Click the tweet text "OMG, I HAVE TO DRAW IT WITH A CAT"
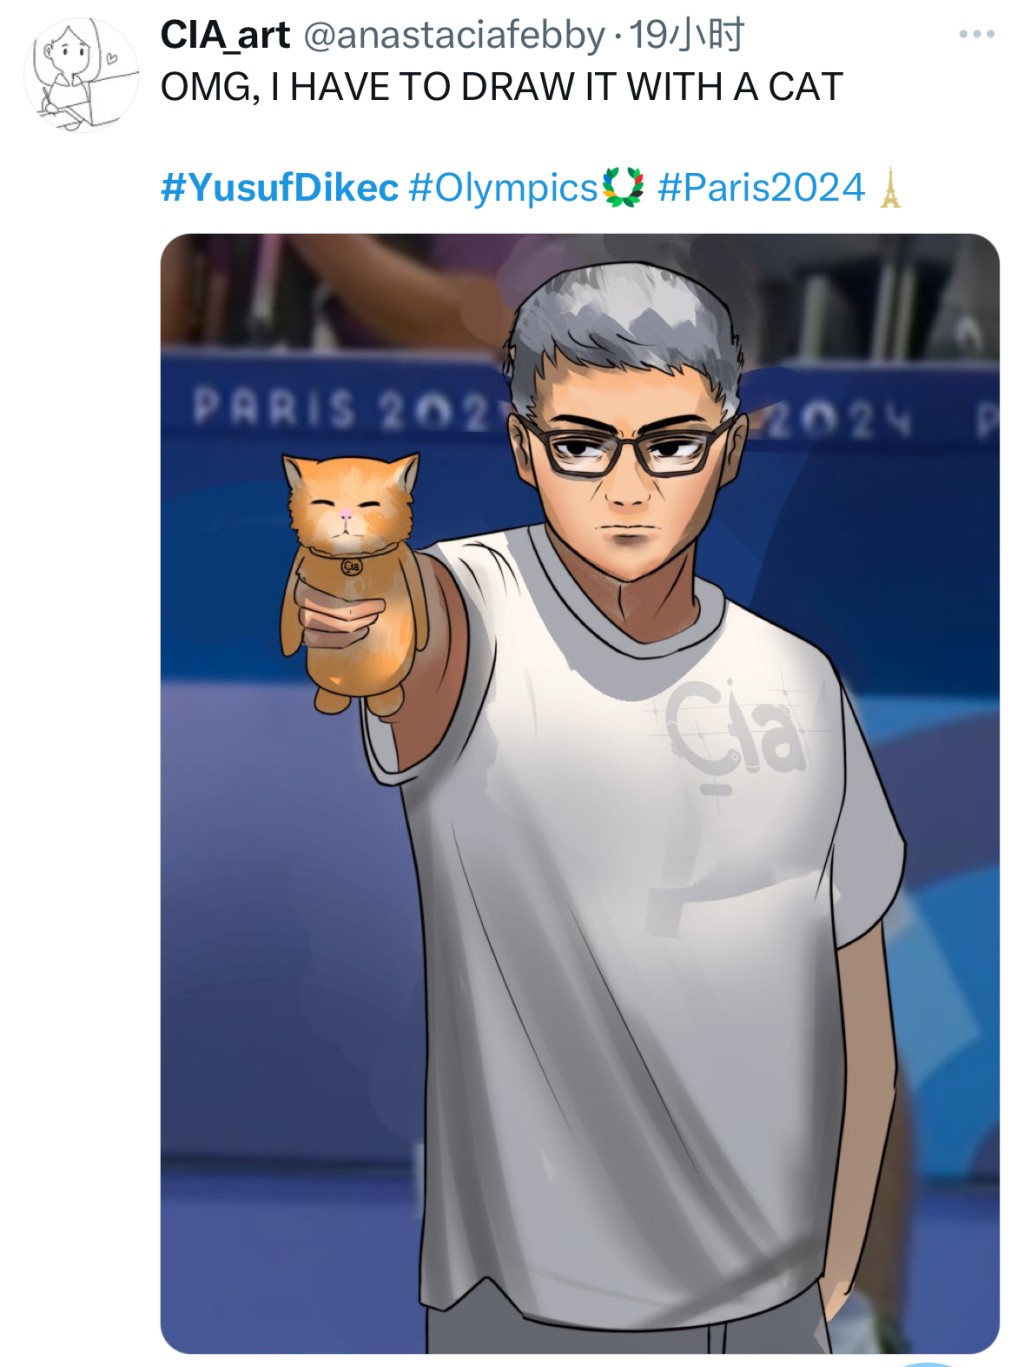Image resolution: width=1024 pixels, height=1367 pixels. (501, 87)
